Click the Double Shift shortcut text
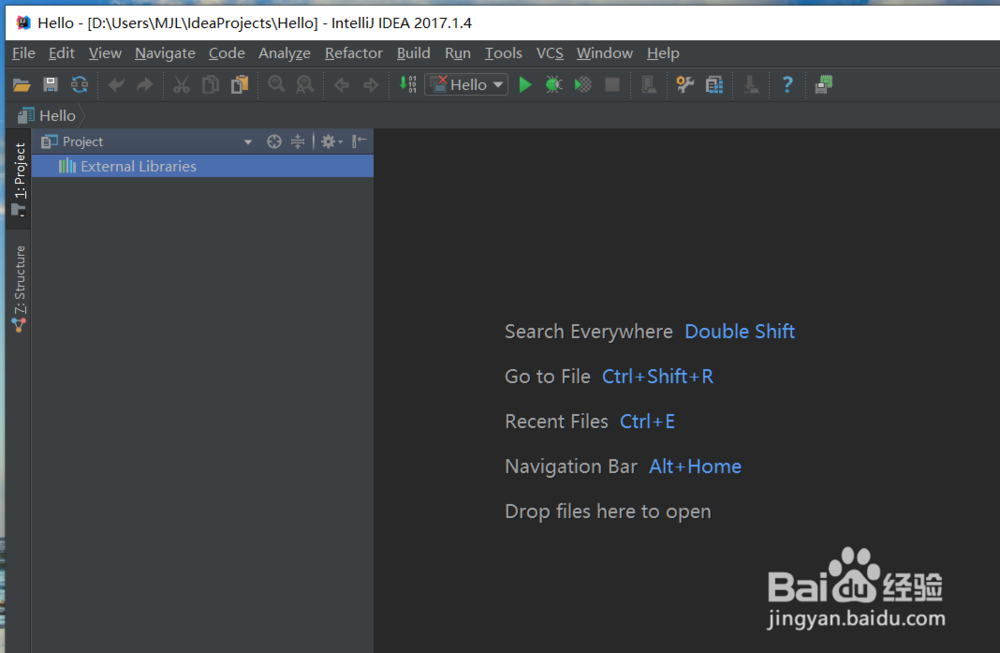Viewport: 1000px width, 653px height. click(740, 332)
